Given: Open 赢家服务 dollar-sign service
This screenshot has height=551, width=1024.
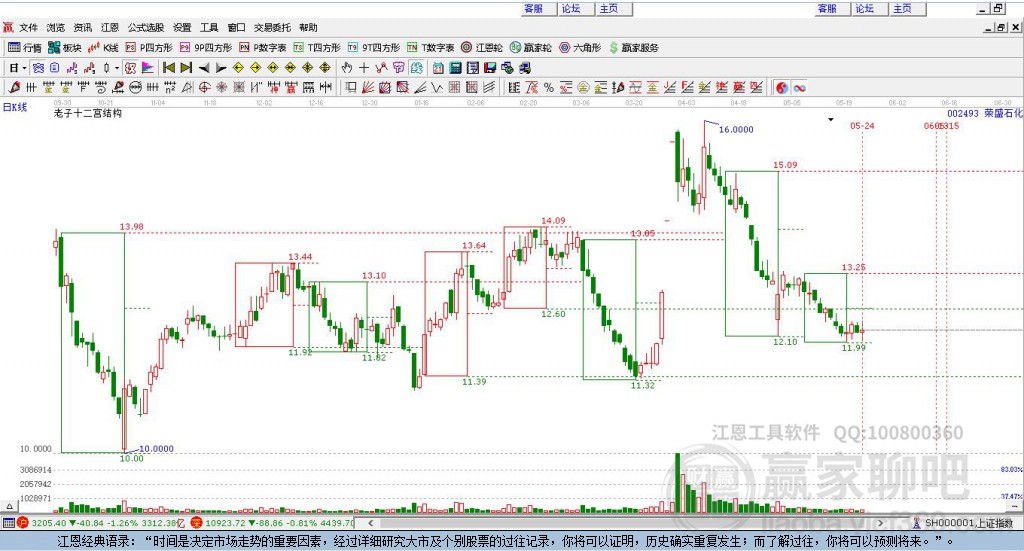Looking at the screenshot, I should coord(633,48).
